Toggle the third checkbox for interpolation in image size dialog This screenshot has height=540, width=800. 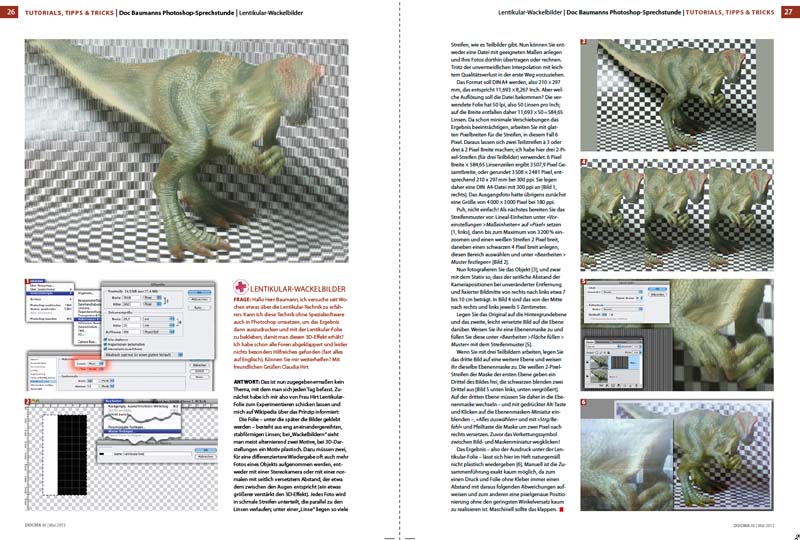point(106,349)
